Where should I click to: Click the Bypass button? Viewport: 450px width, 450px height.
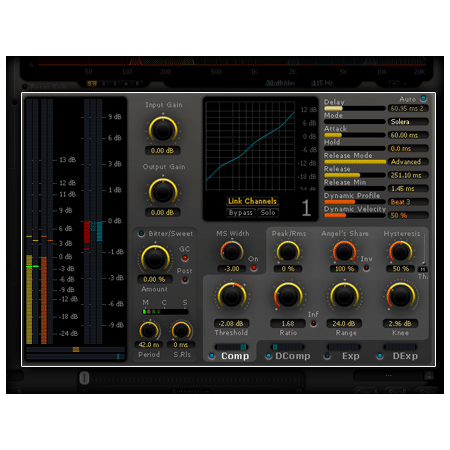click(241, 212)
